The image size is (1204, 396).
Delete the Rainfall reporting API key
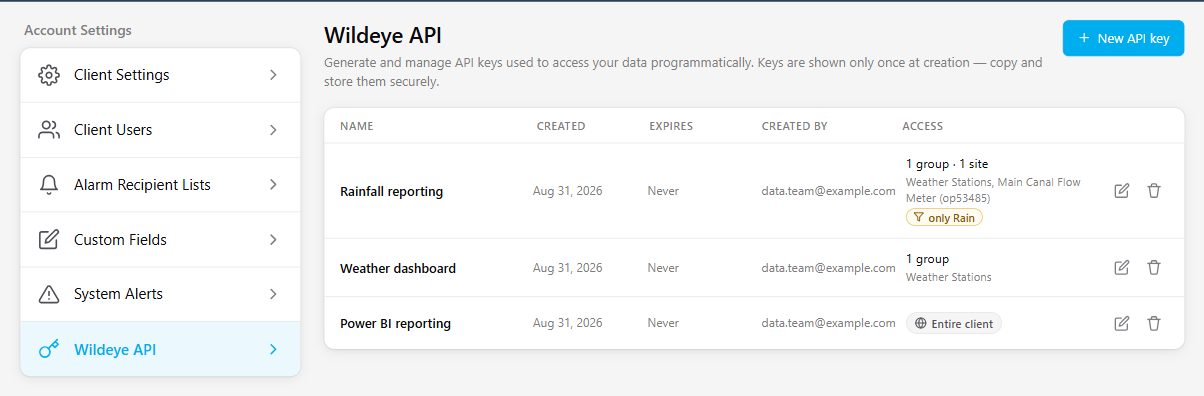pos(1154,191)
